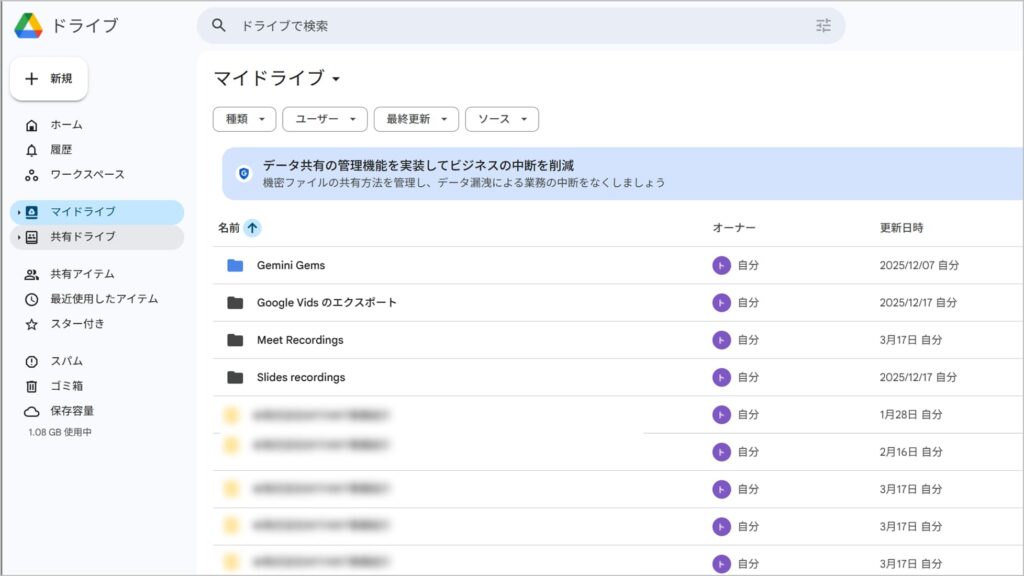The image size is (1024, 576).
Task: Click owner avatar in Meet Recordings row
Action: [x=721, y=340]
